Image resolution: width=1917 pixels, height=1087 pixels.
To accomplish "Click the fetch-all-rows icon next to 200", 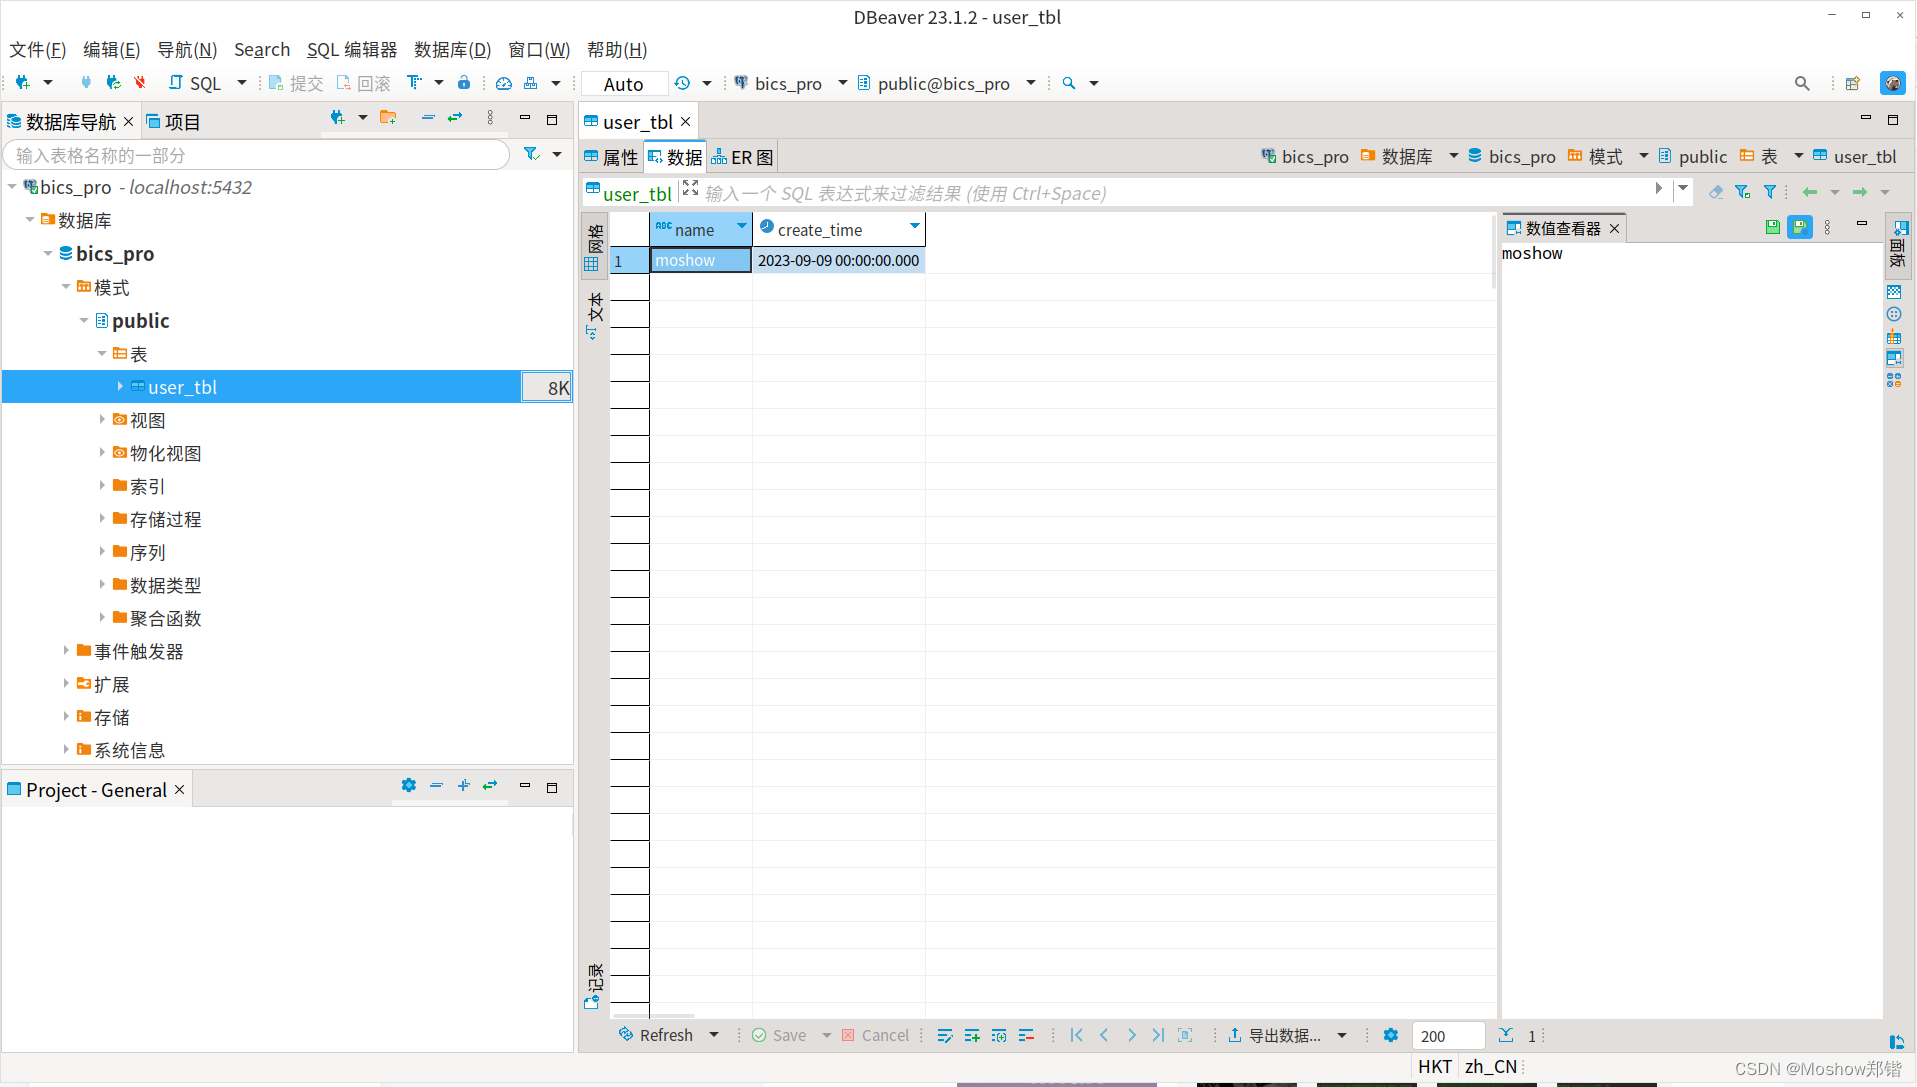I will tap(1506, 1036).
